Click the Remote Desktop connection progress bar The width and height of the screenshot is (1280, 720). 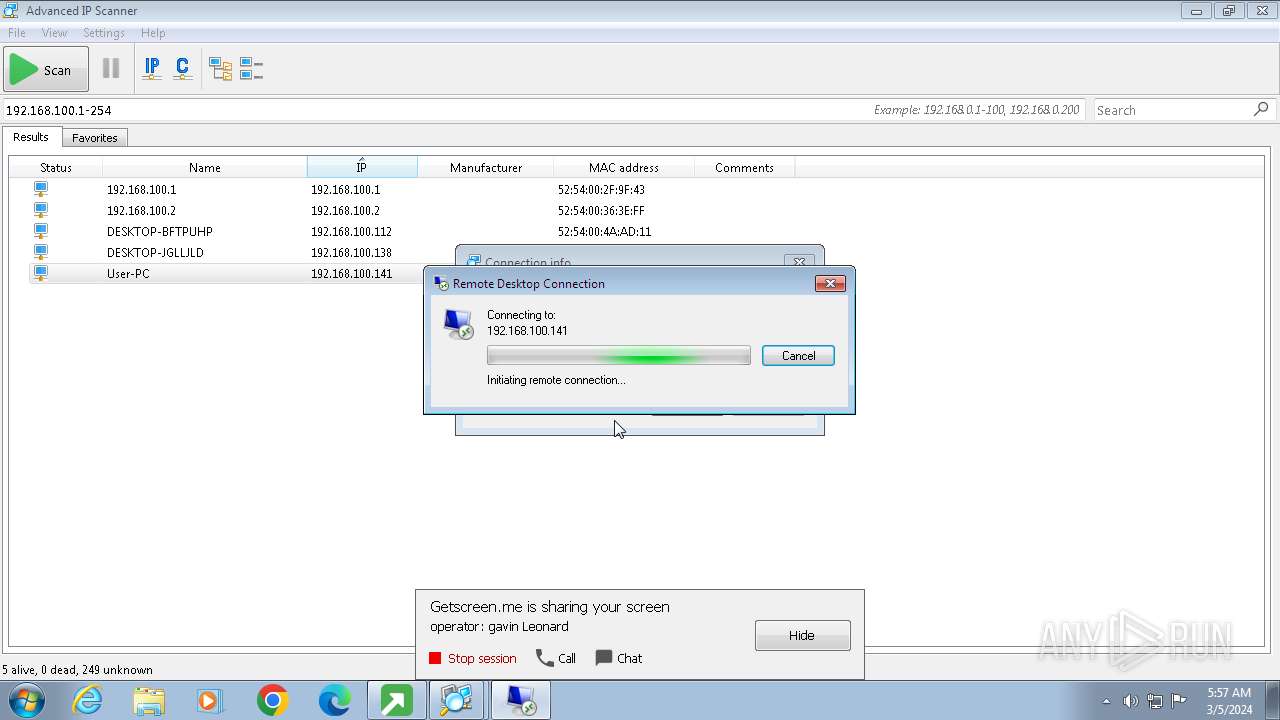[x=618, y=356]
